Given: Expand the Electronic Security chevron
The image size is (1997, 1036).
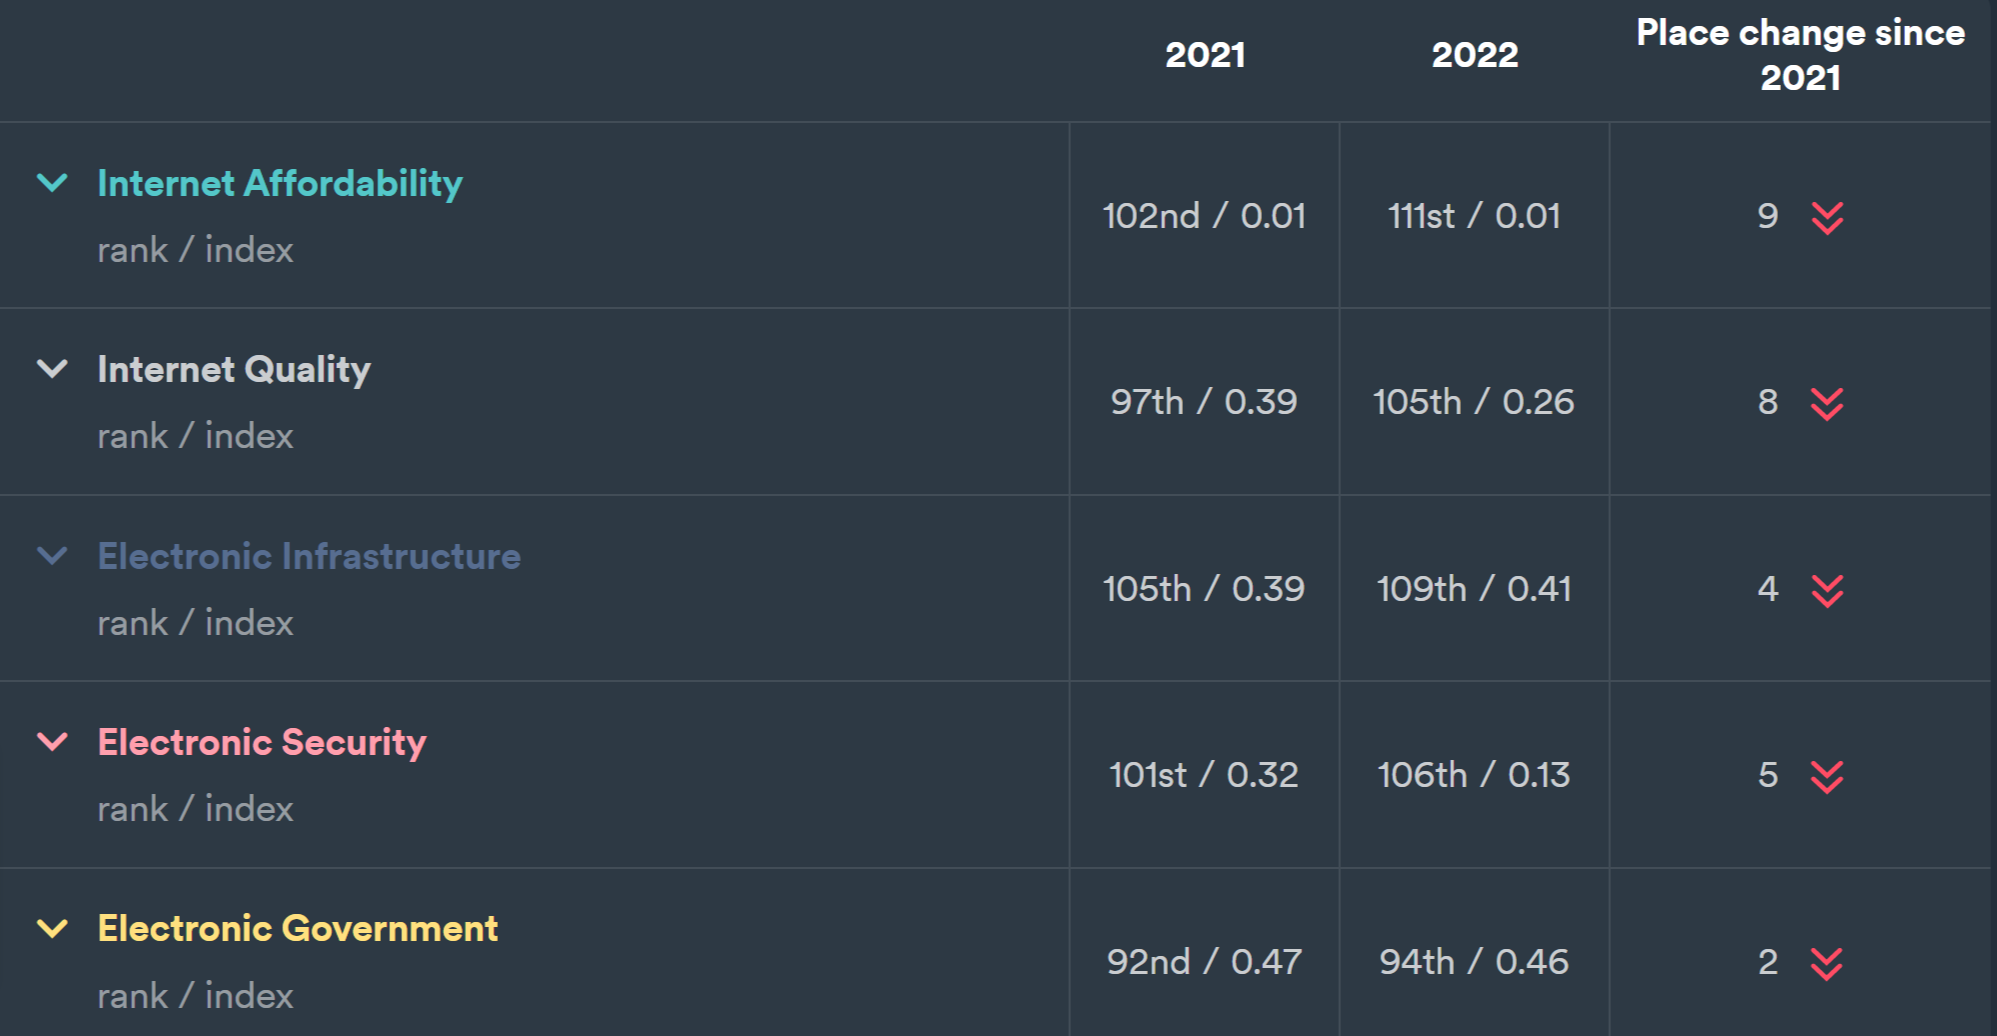Looking at the screenshot, I should 52,742.
